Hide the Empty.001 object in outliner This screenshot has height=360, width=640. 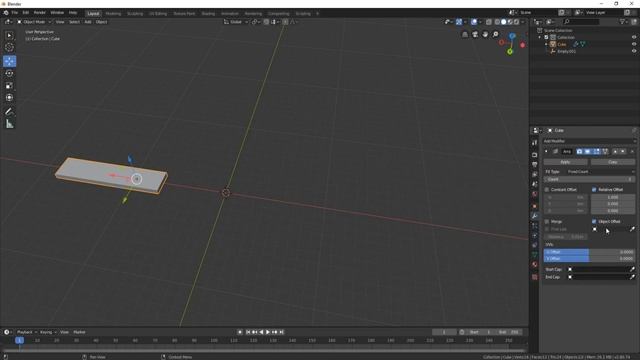pyautogui.click(x=634, y=51)
